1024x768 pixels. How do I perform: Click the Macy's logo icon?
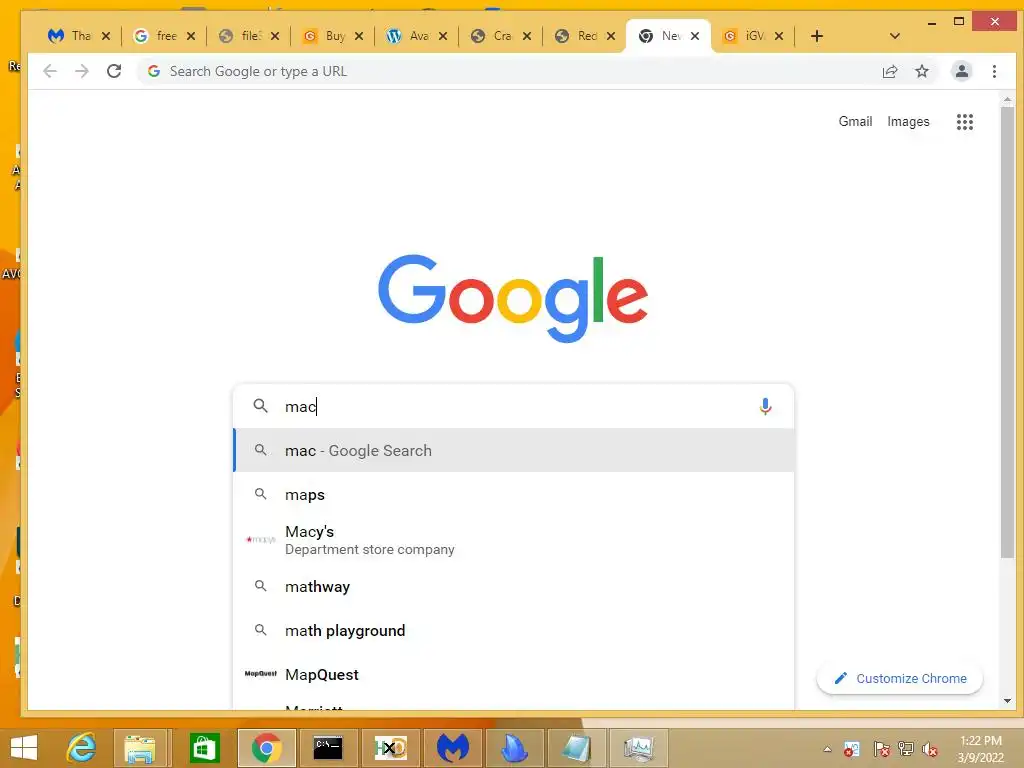pyautogui.click(x=261, y=539)
